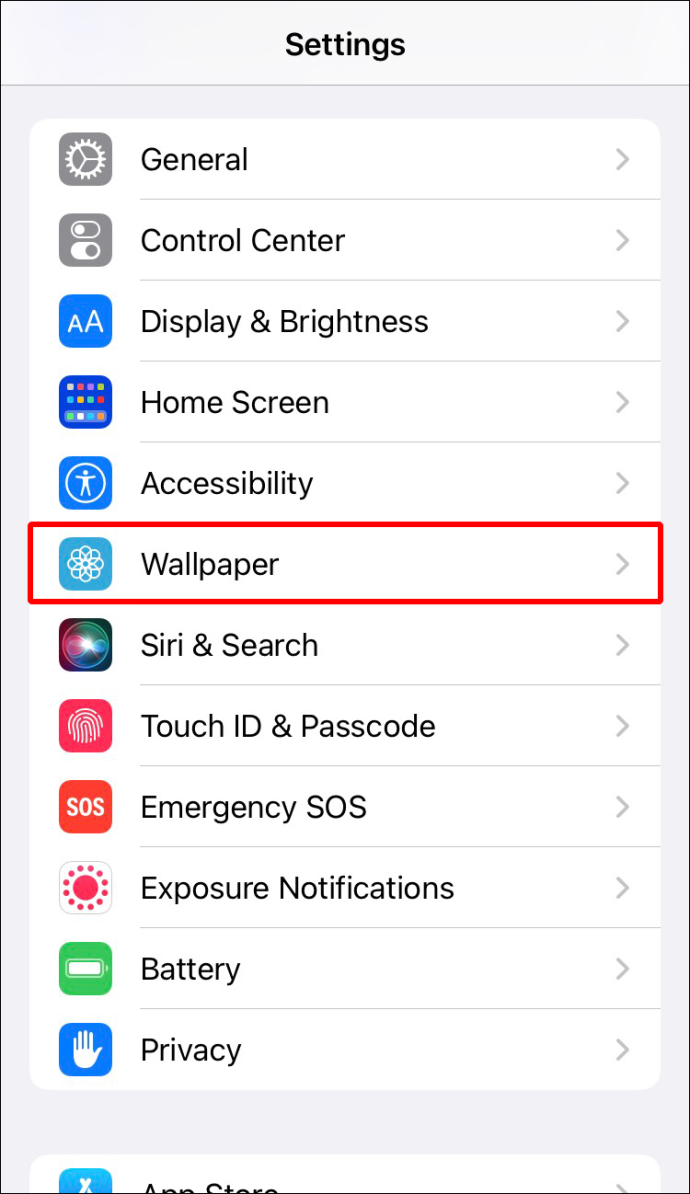The image size is (690, 1194).
Task: Open Touch ID & Passcode menu
Action: click(x=345, y=726)
